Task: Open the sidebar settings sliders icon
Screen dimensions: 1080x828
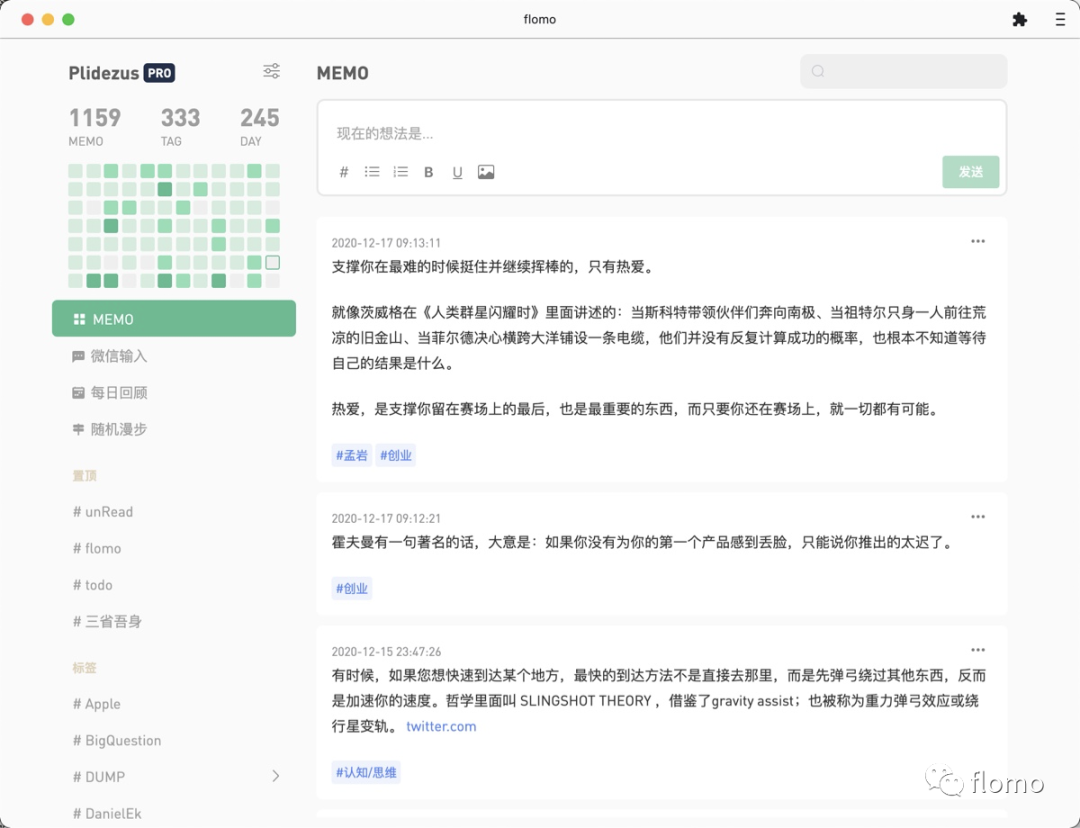Action: click(x=271, y=71)
